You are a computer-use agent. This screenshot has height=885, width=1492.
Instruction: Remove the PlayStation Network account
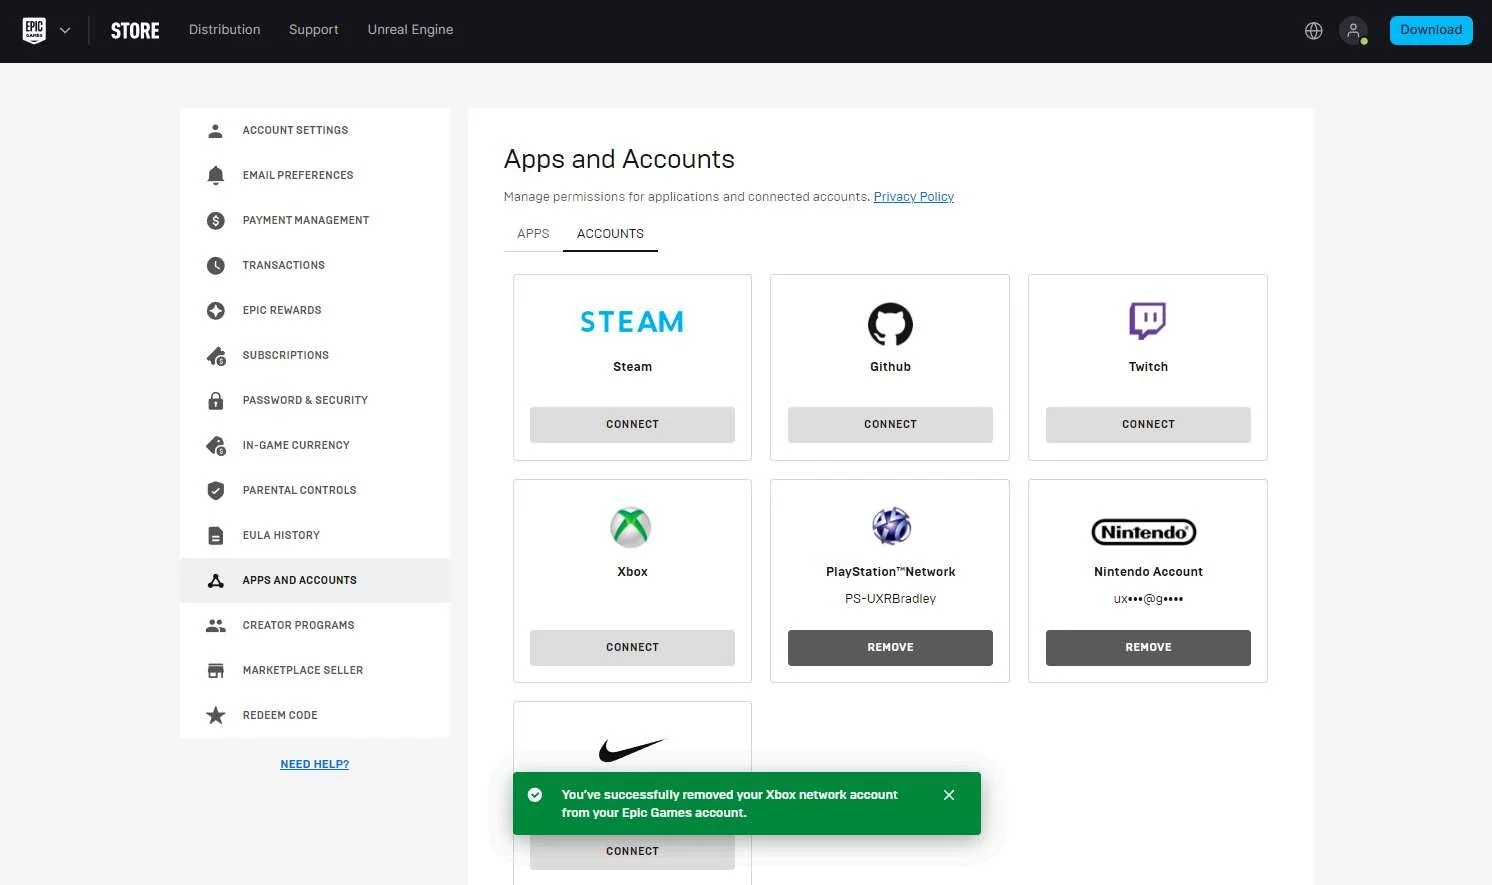[890, 648]
